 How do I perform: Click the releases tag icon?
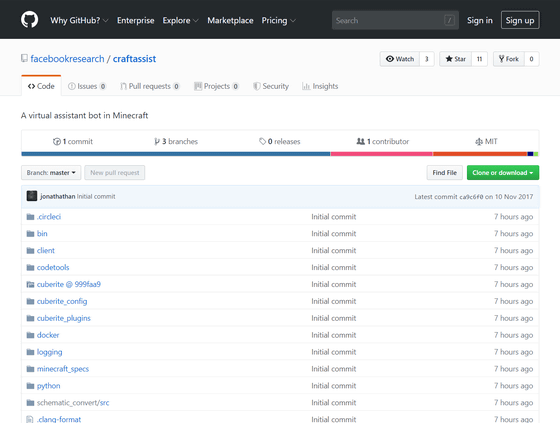pos(262,141)
